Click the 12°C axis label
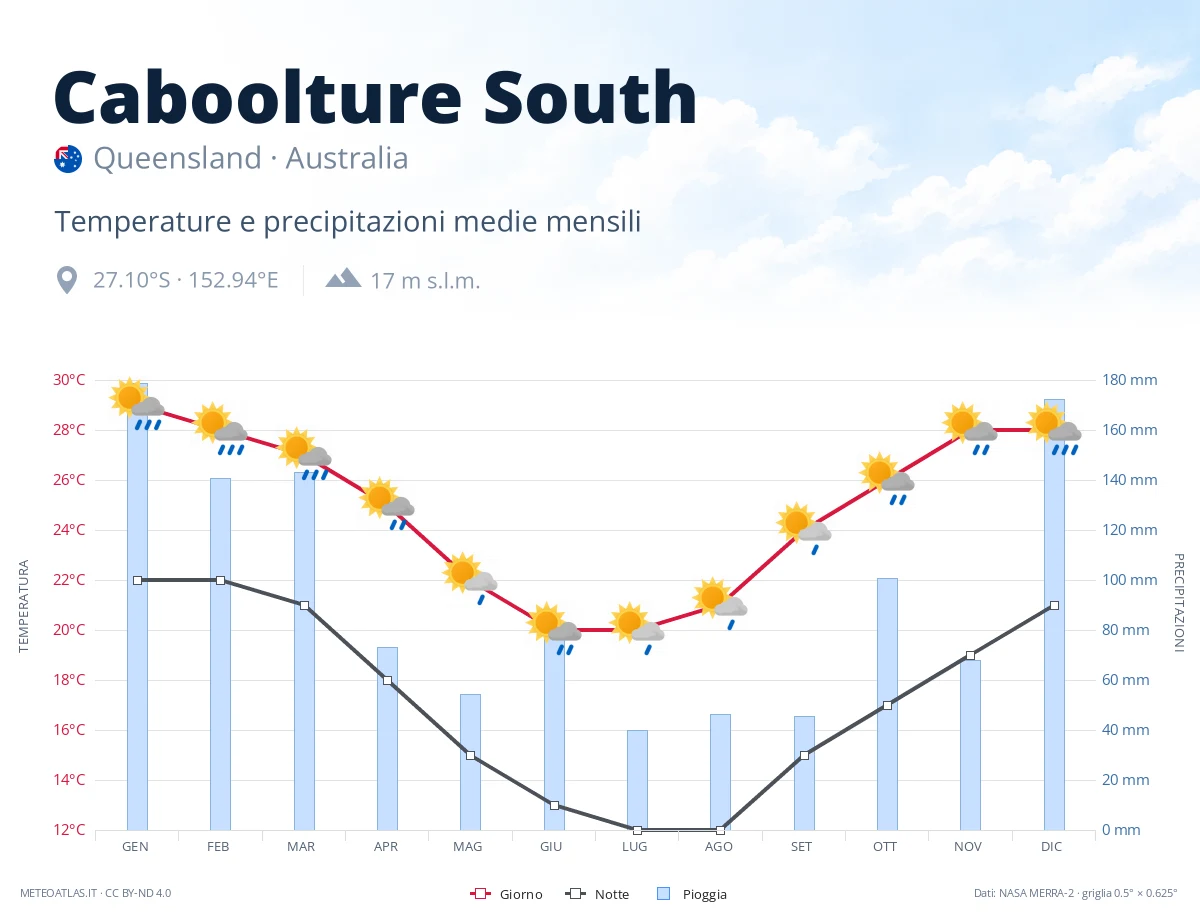1200x920 pixels. [69, 830]
